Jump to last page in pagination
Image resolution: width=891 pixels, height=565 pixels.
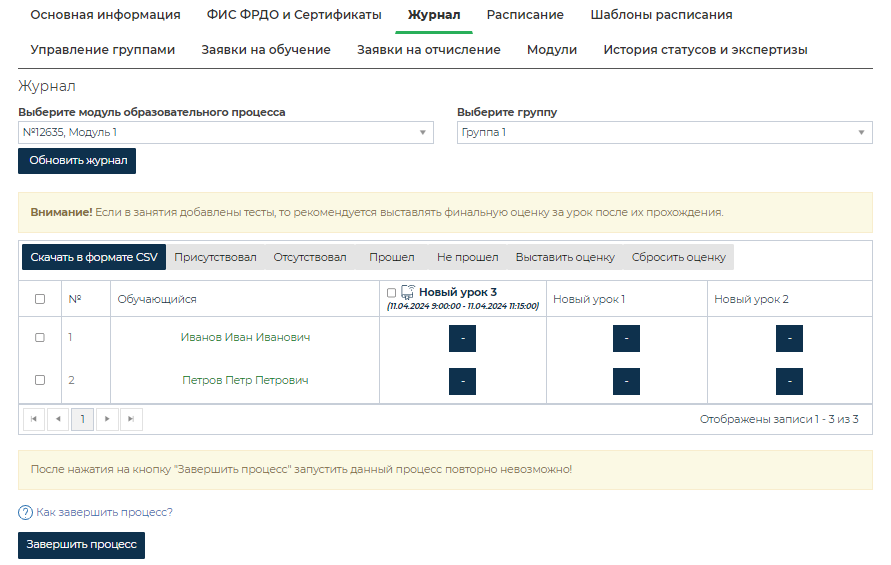tap(131, 420)
